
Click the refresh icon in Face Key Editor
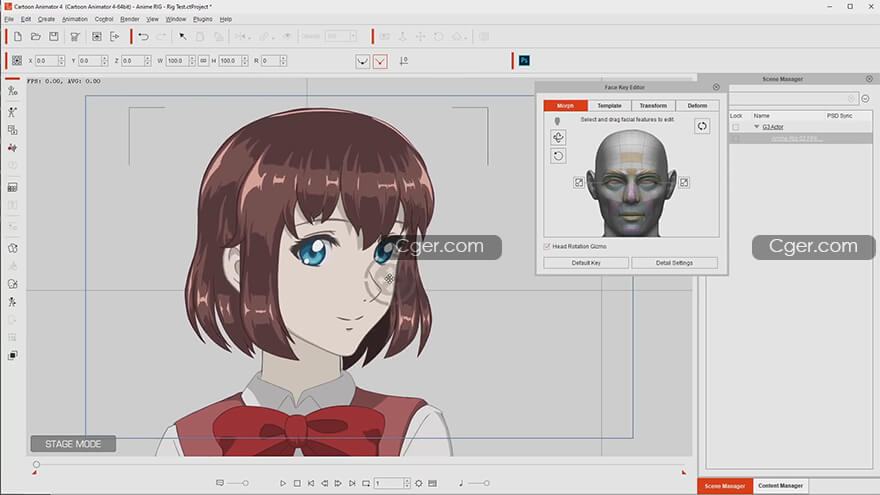coord(702,126)
